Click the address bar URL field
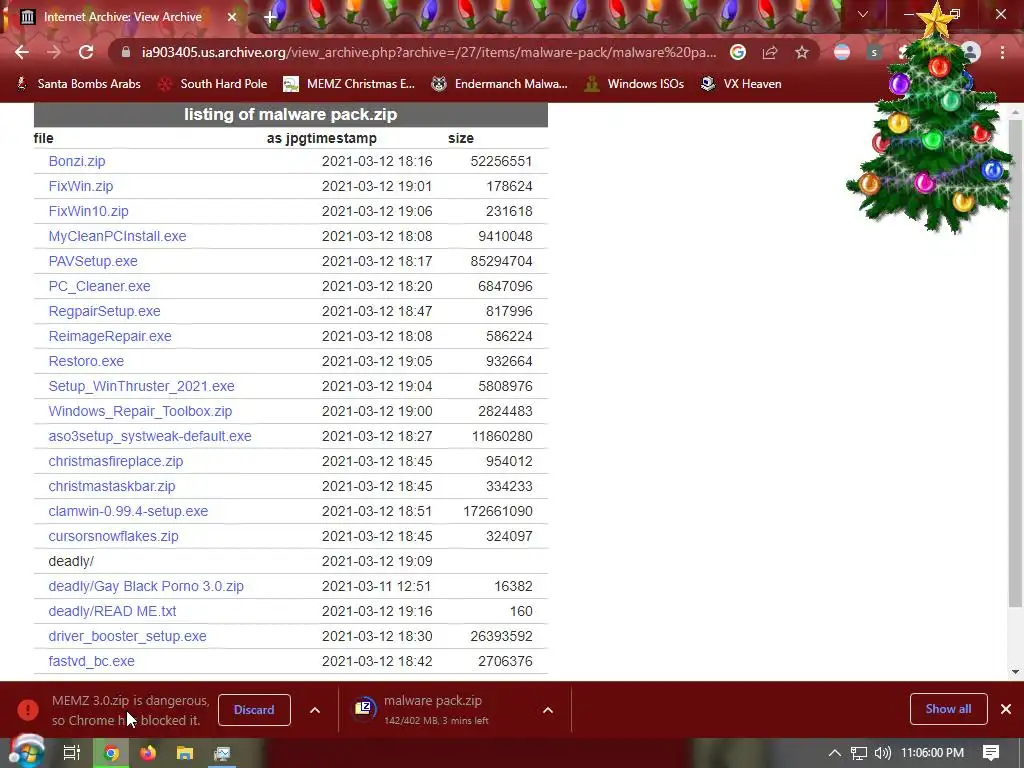The image size is (1024, 768). pyautogui.click(x=428, y=52)
